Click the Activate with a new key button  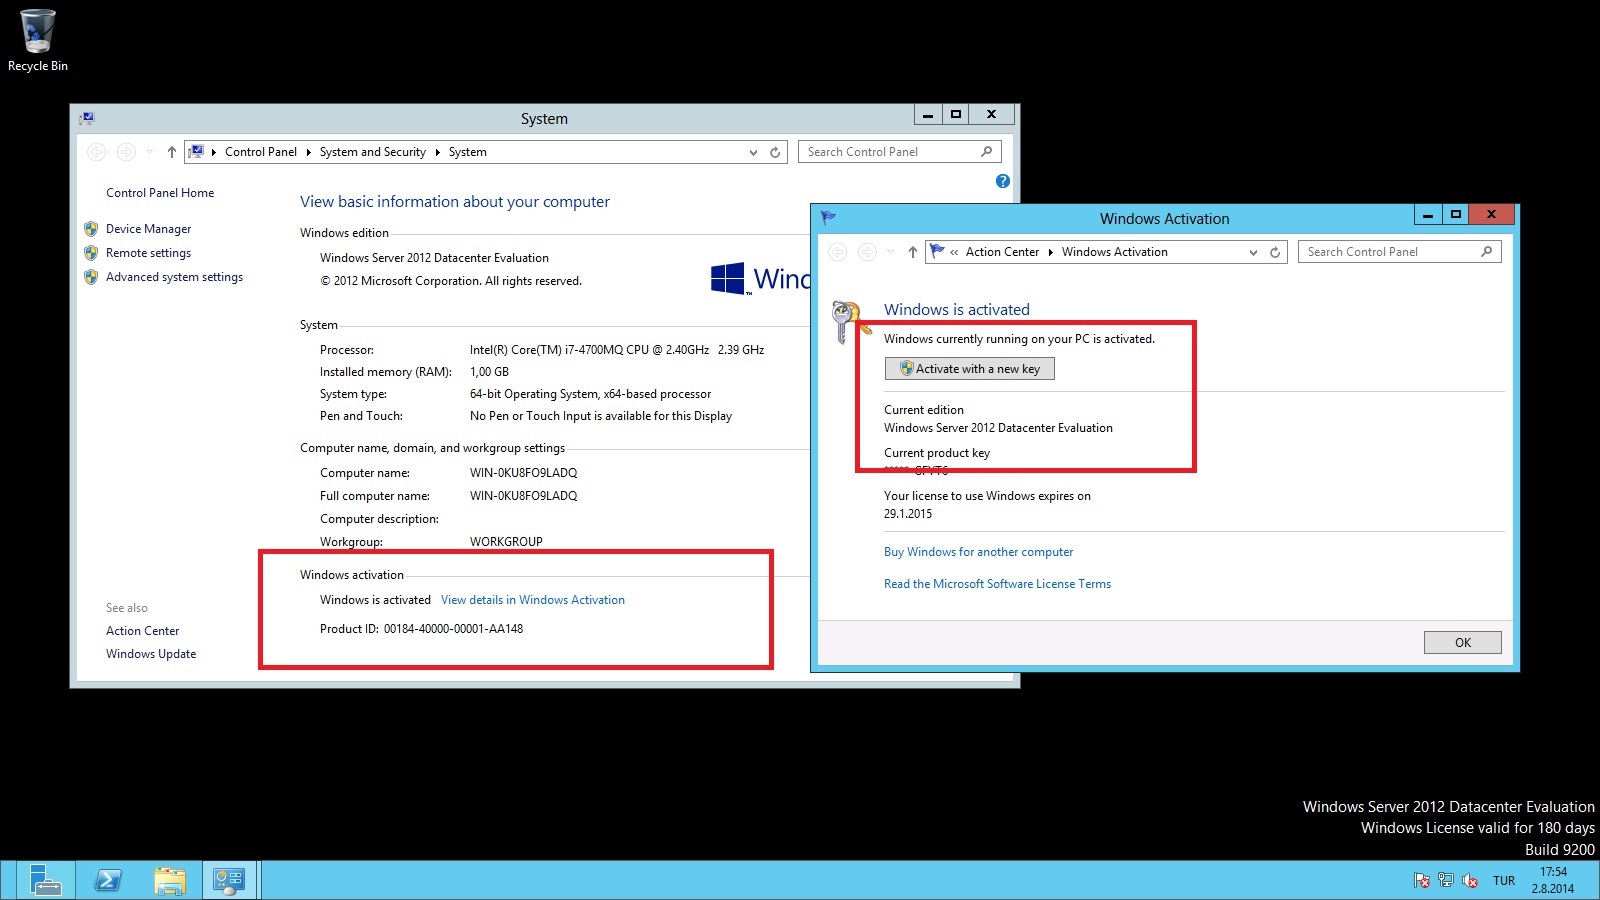tap(969, 369)
